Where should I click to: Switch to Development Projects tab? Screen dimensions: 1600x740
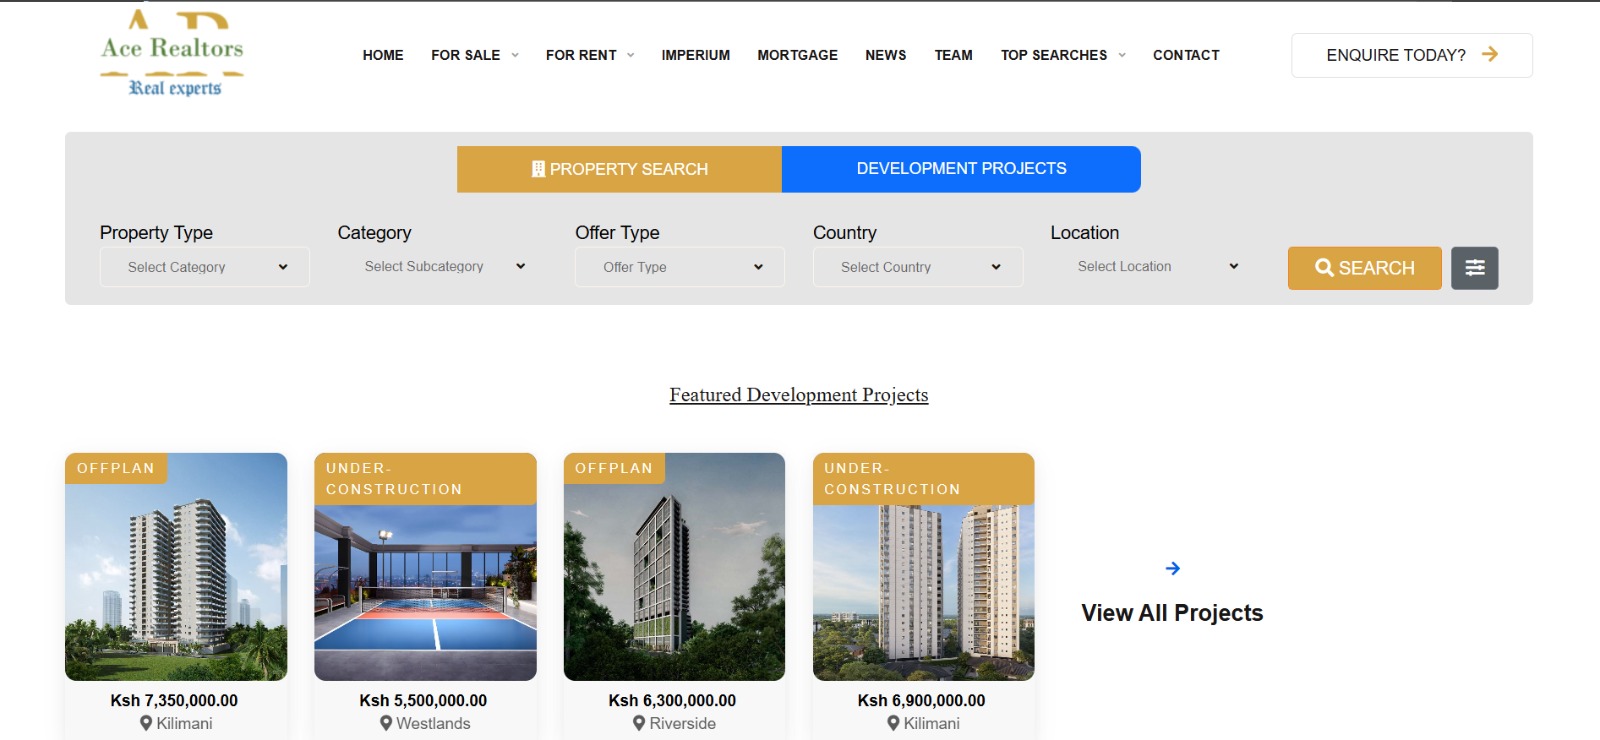961,169
